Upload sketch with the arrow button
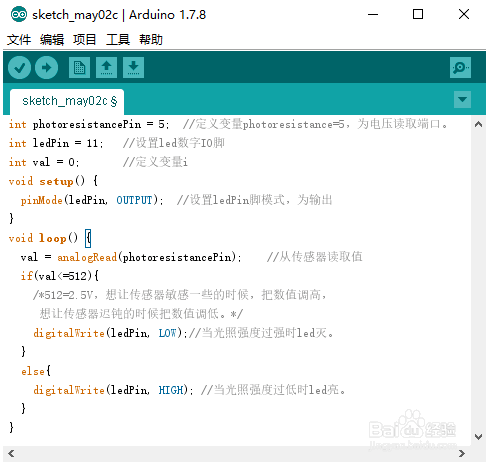 [46, 68]
